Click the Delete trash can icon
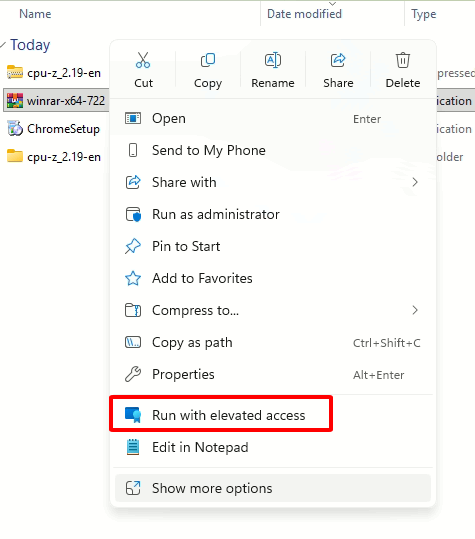The image size is (475, 539). click(403, 60)
